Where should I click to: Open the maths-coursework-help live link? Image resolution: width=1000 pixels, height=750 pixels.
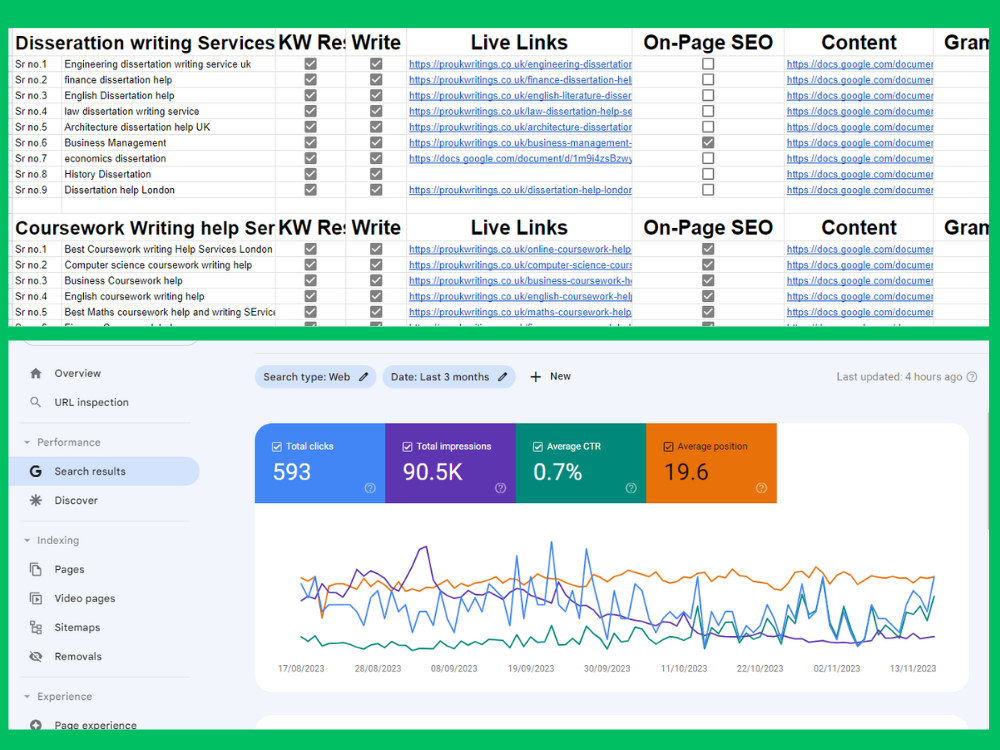[x=520, y=312]
